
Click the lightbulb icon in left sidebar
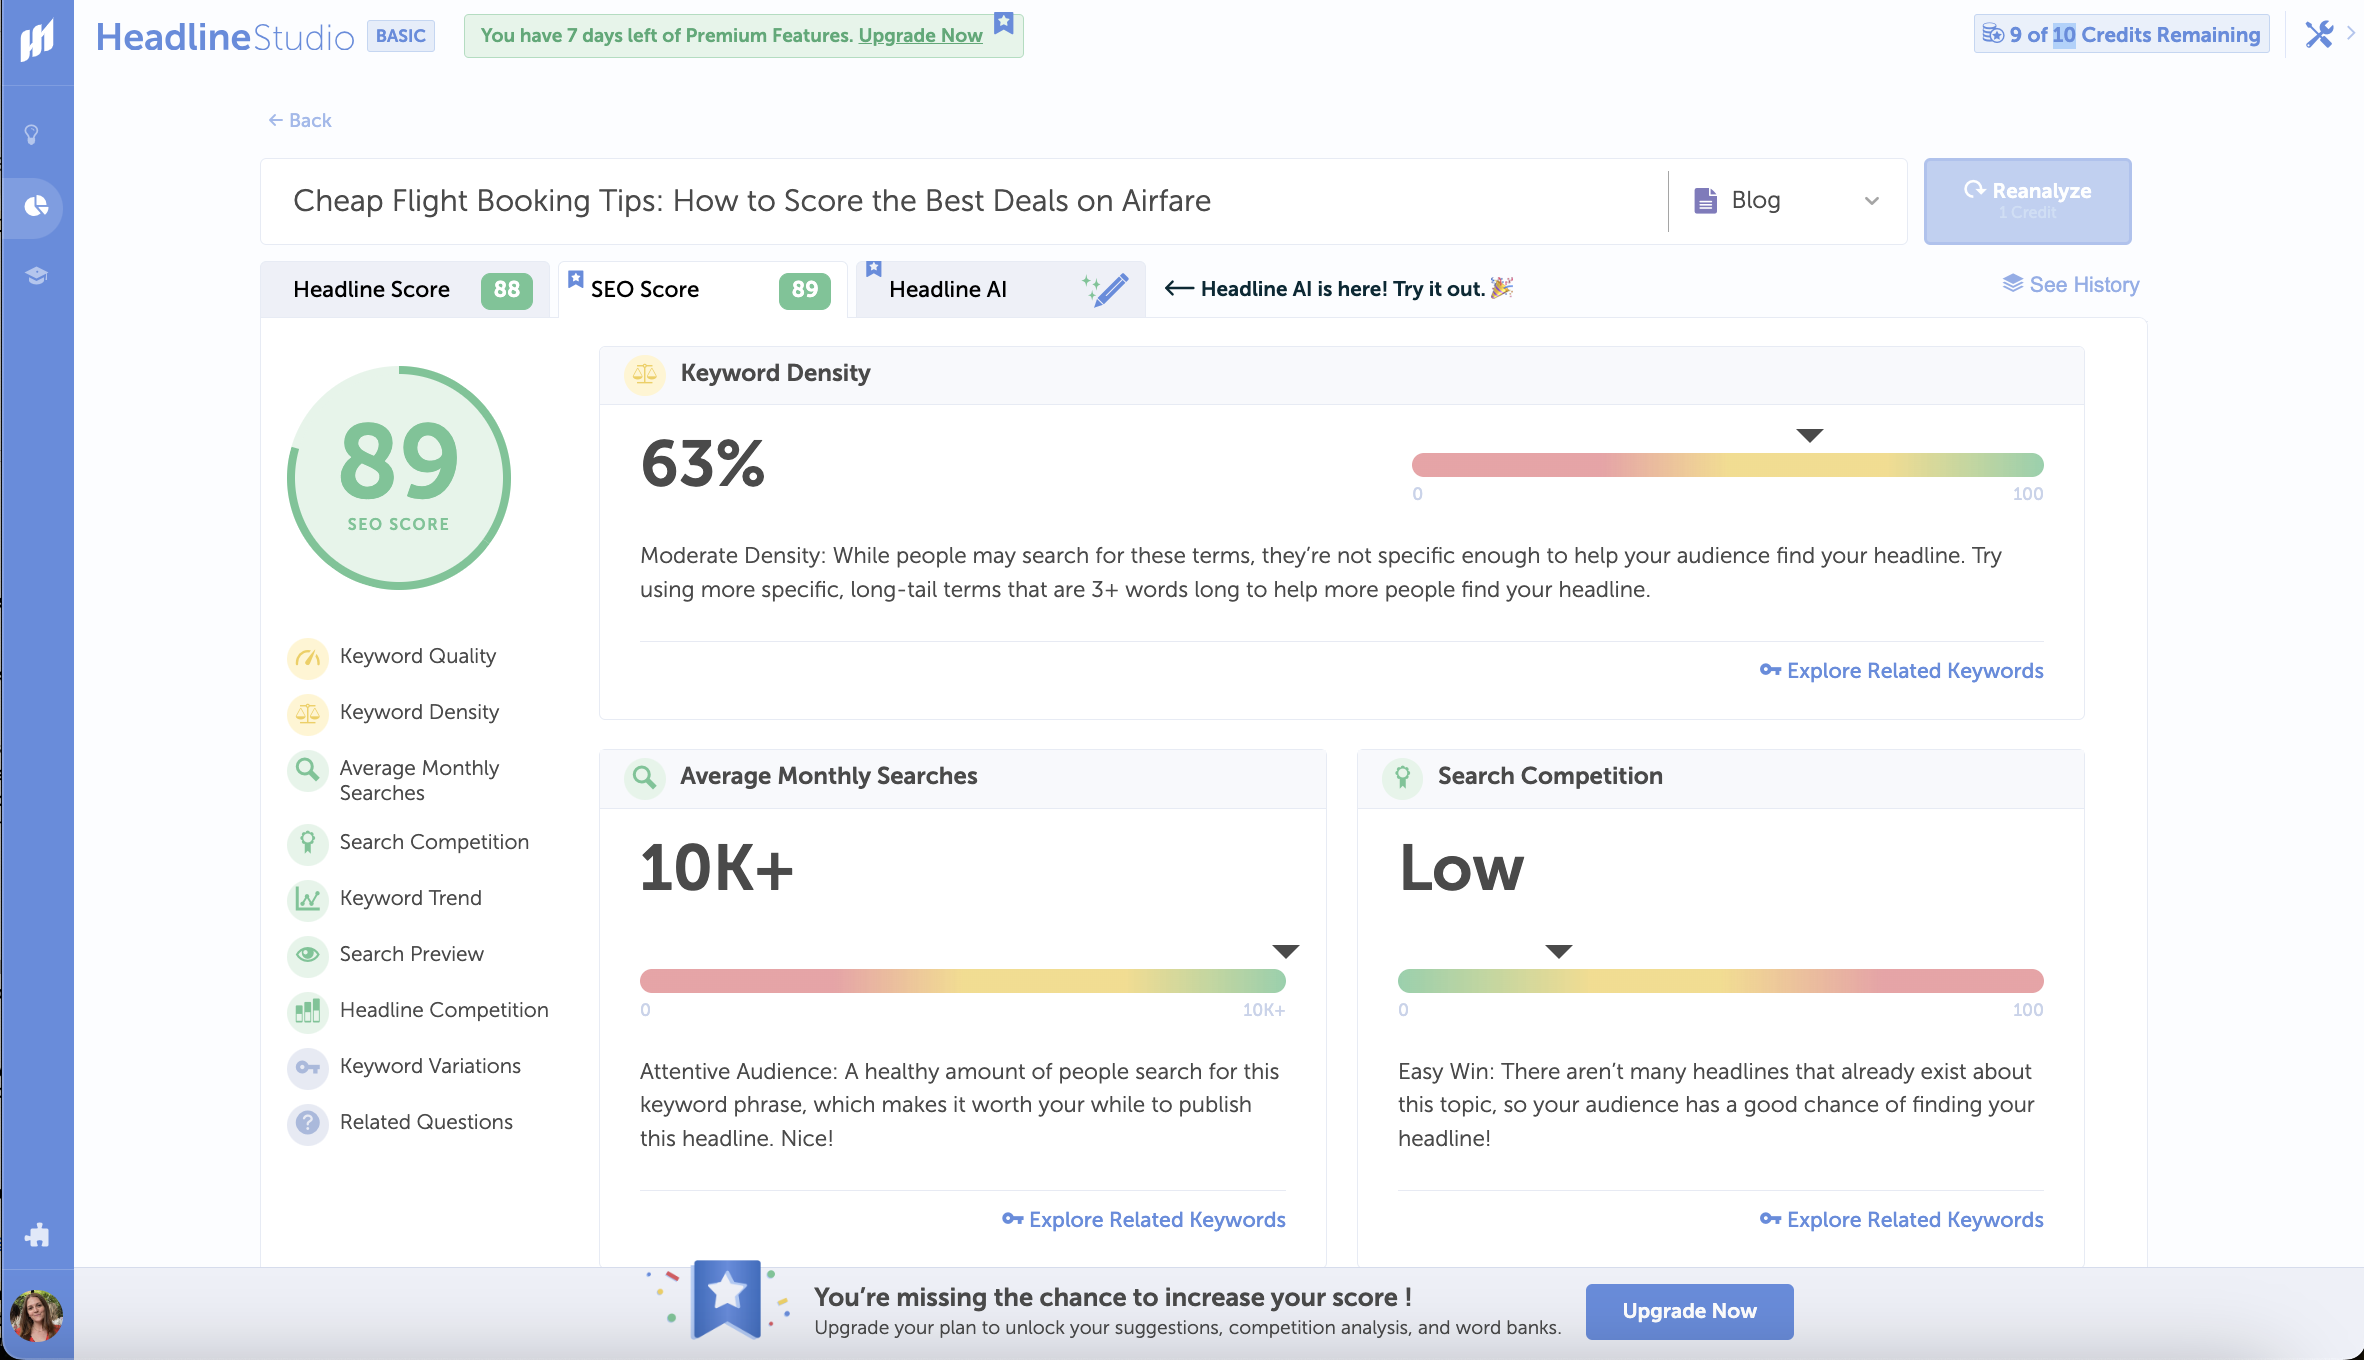click(x=32, y=135)
